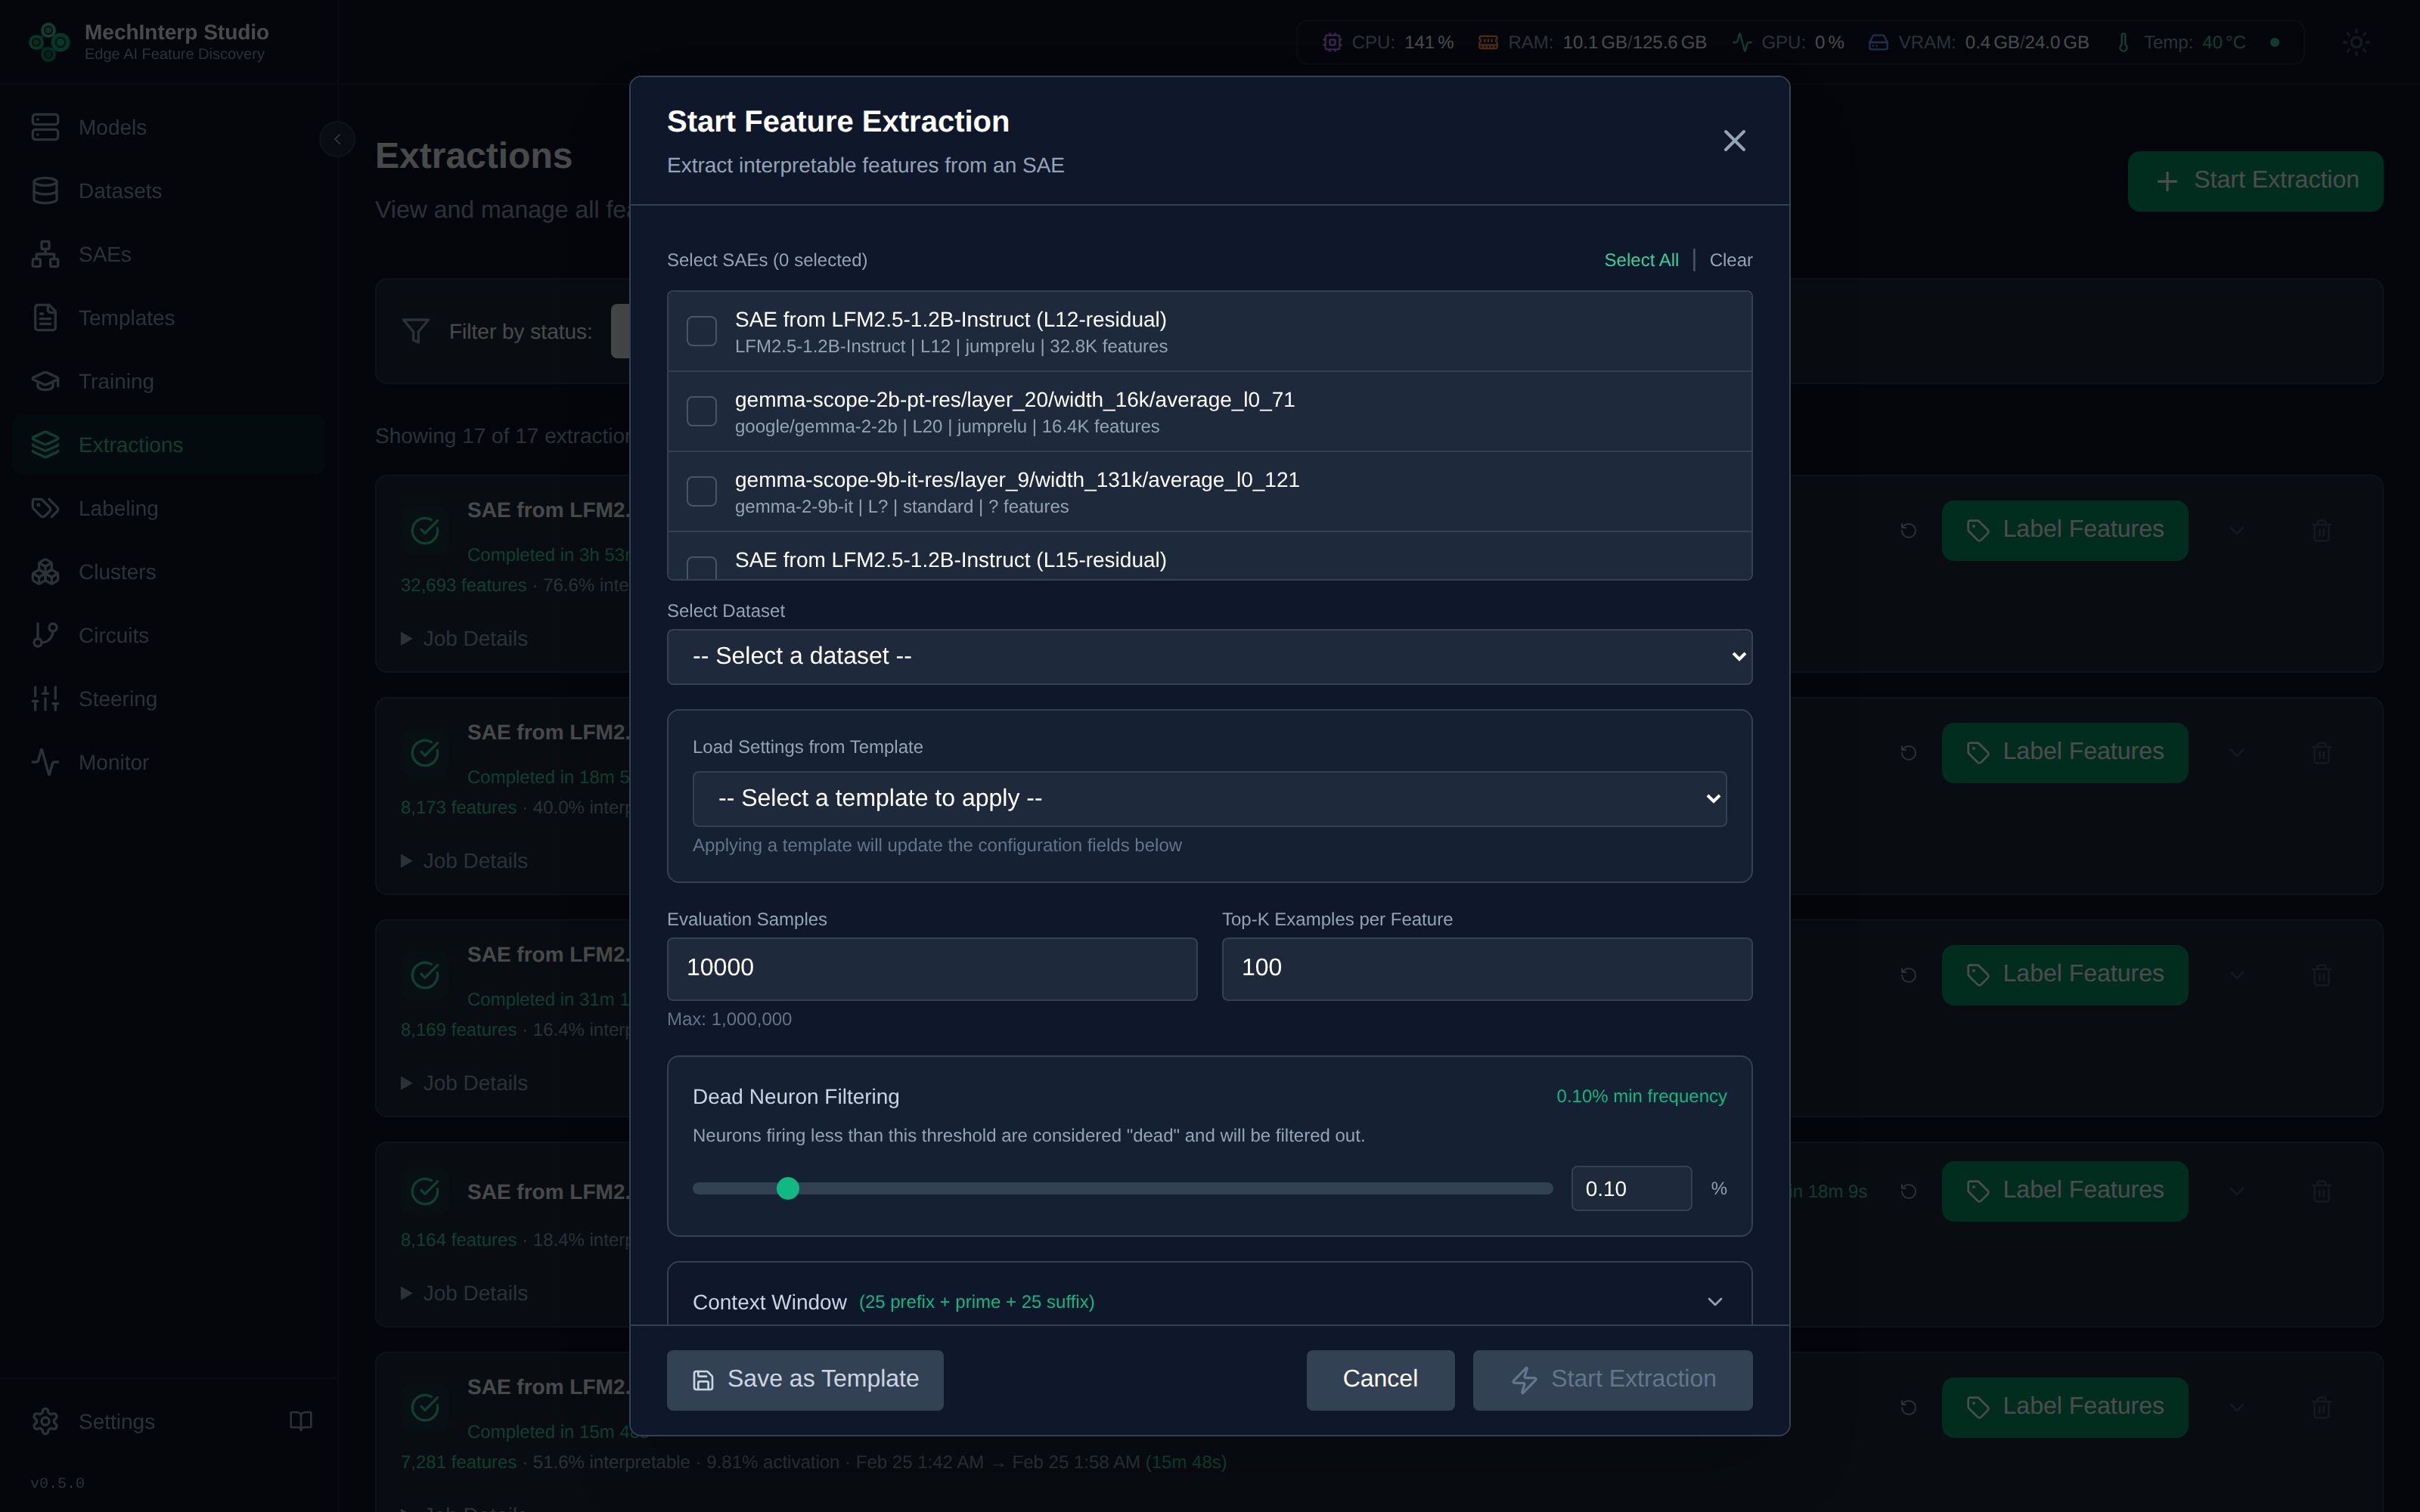Click the Settings gear icon
This screenshot has width=2420, height=1512.
point(45,1422)
